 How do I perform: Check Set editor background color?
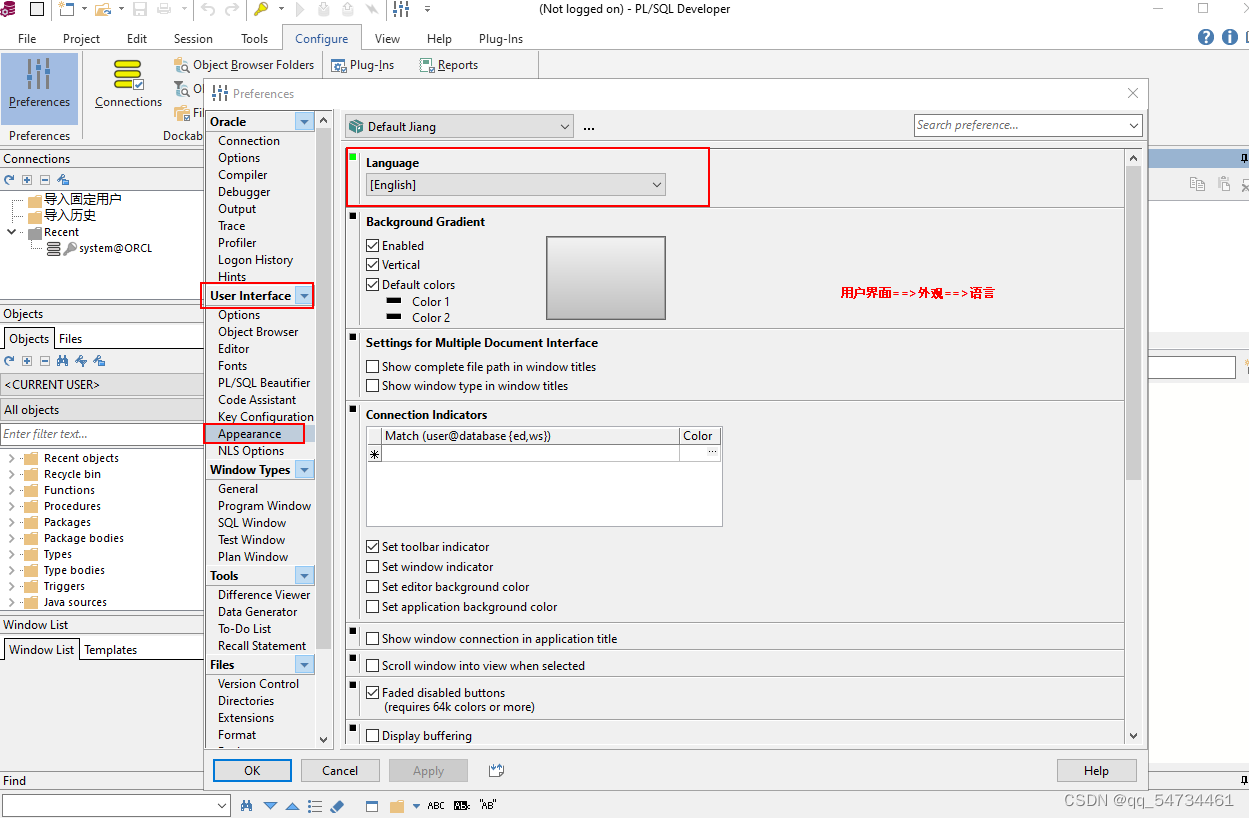click(x=373, y=587)
